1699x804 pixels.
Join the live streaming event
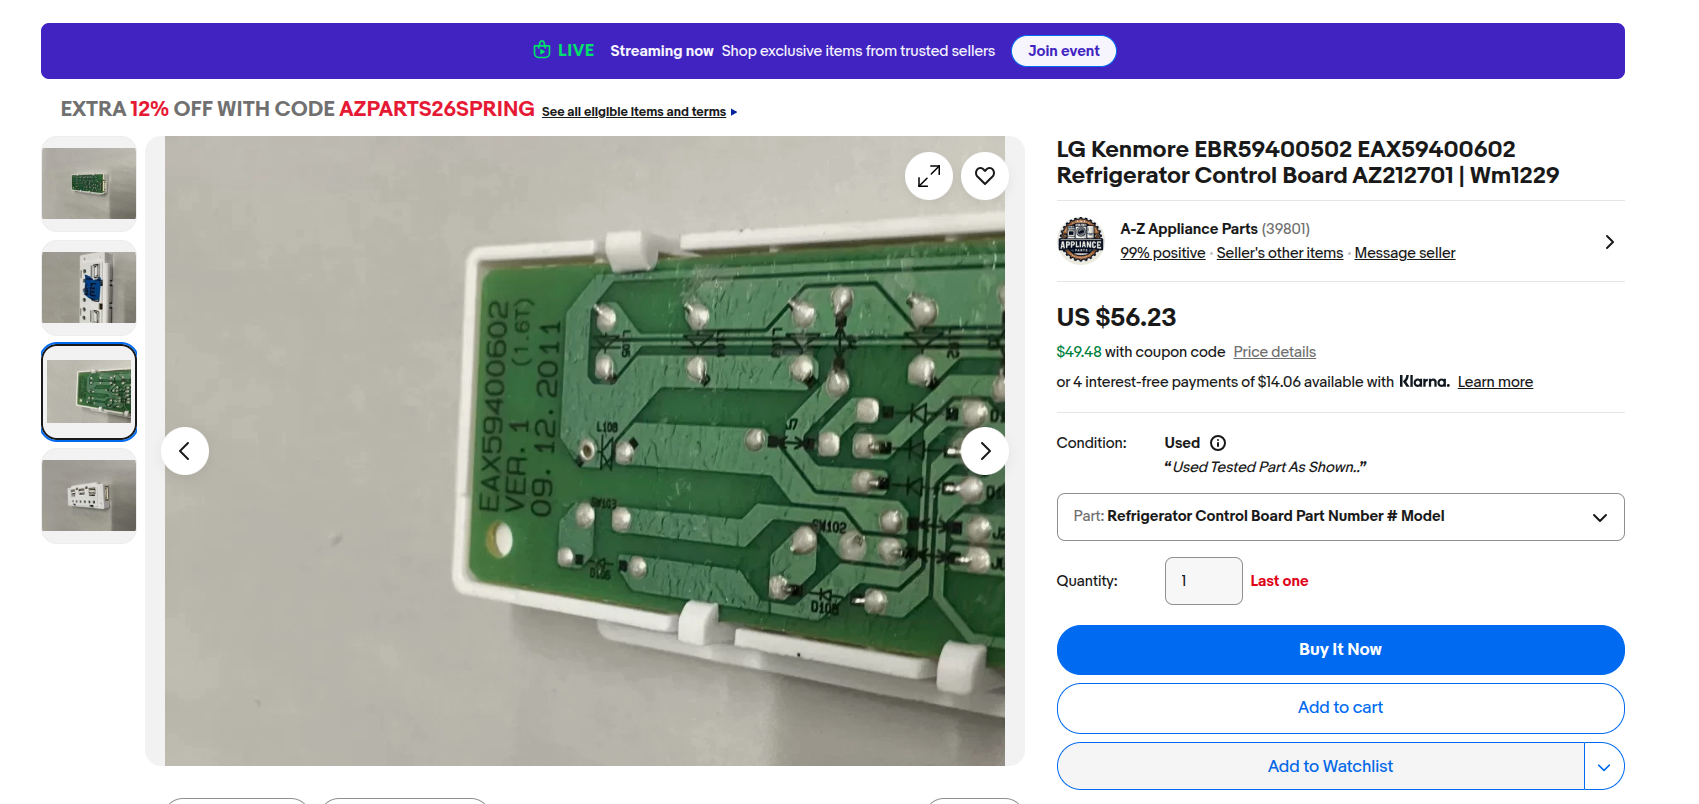coord(1064,51)
